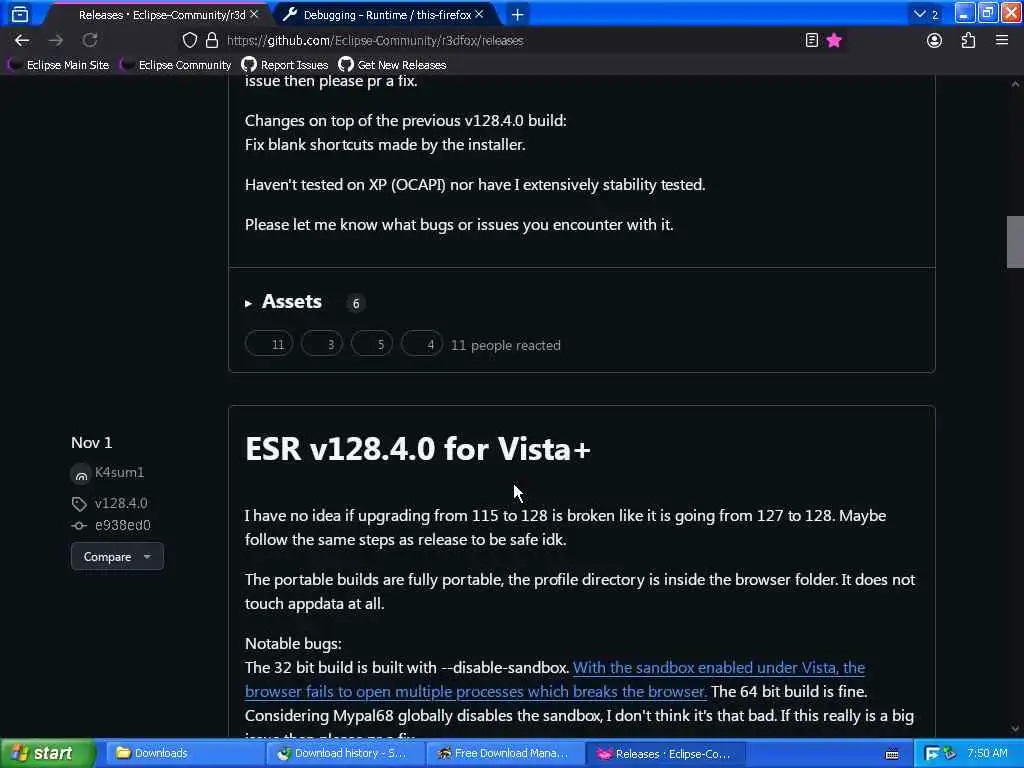The width and height of the screenshot is (1024, 768).
Task: Open the hamburger application menu
Action: pos(1002,40)
